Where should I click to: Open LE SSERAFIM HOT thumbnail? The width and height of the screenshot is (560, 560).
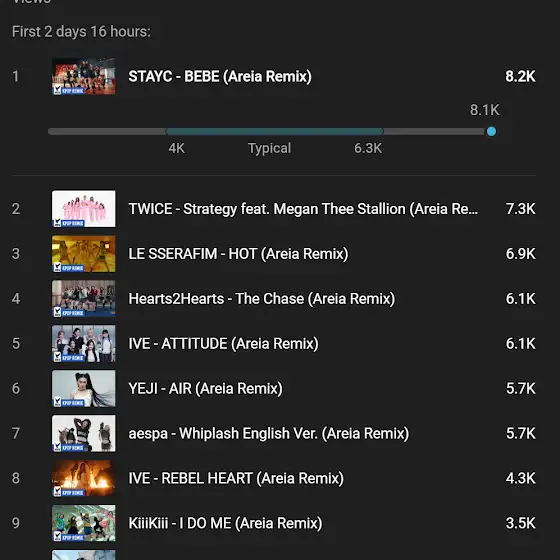coord(84,254)
